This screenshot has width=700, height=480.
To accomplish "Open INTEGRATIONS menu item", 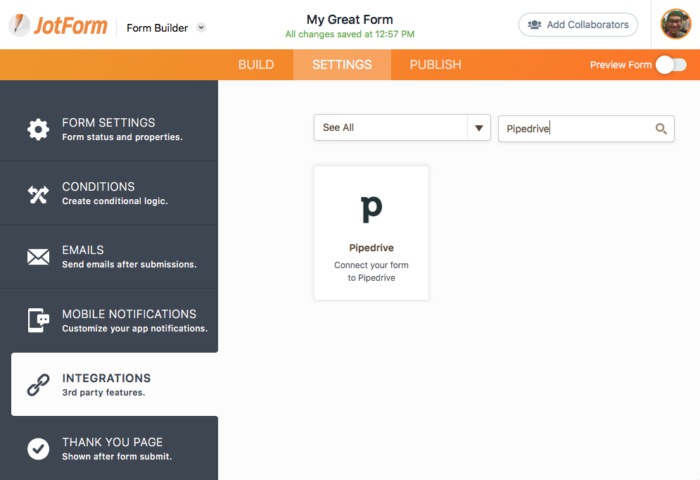I will pyautogui.click(x=114, y=384).
